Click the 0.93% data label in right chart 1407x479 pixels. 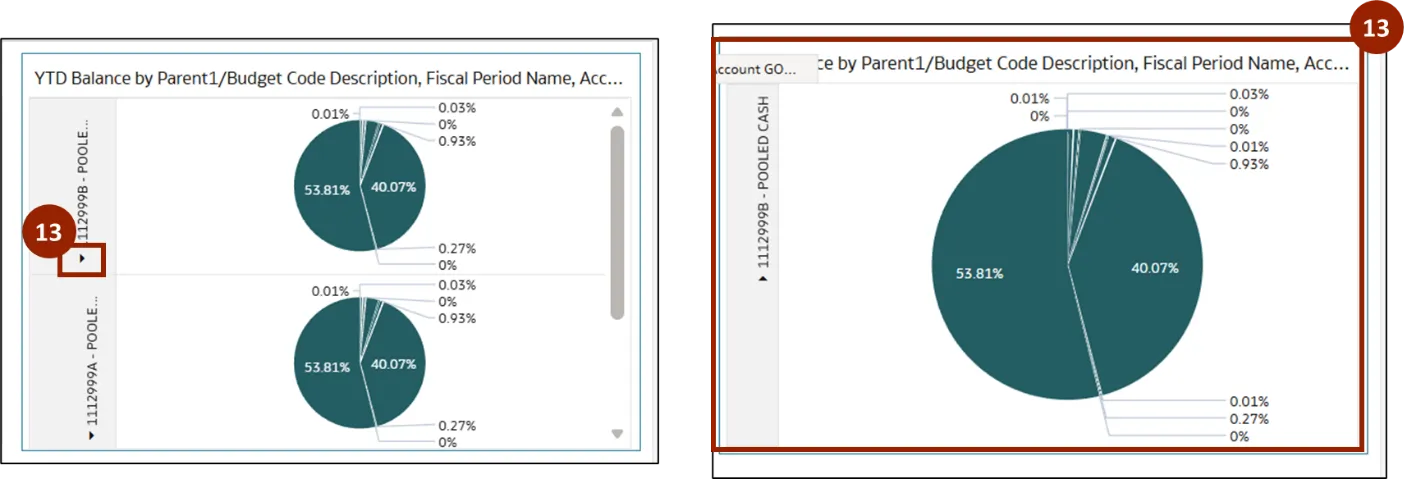[x=1249, y=164]
